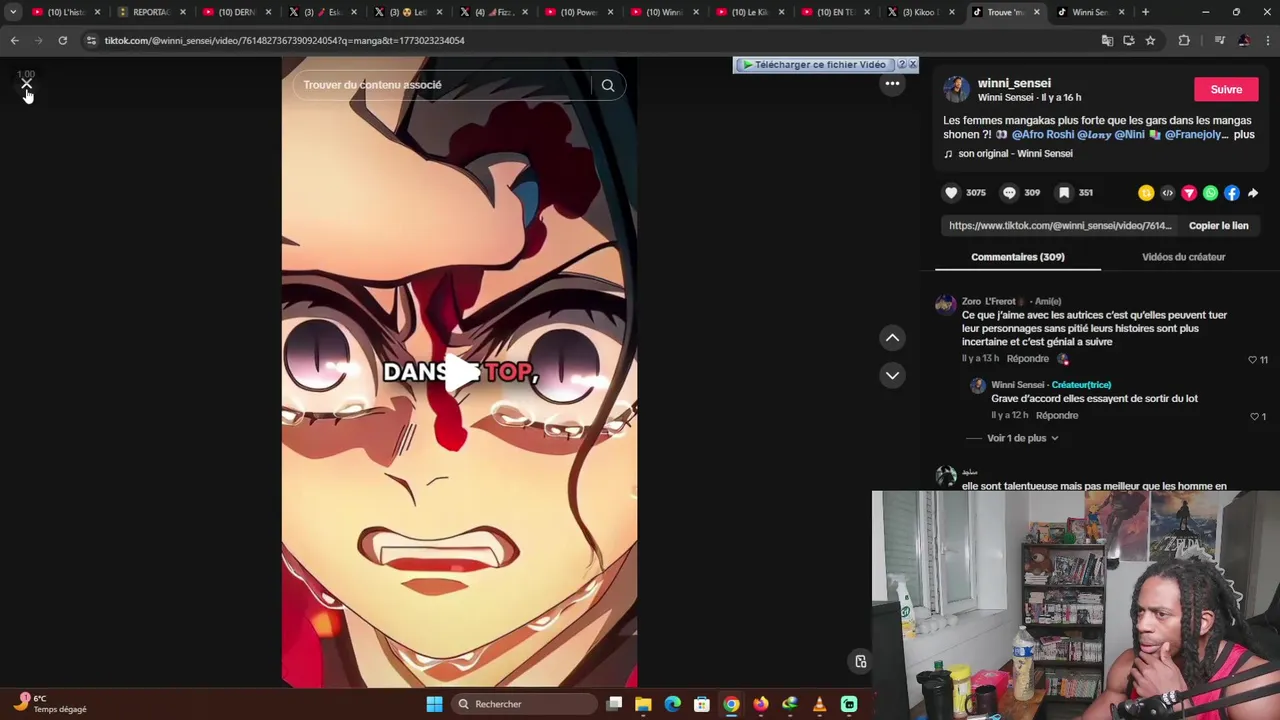The height and width of the screenshot is (720, 1280).
Task: Share video on Facebook
Action: click(1231, 193)
